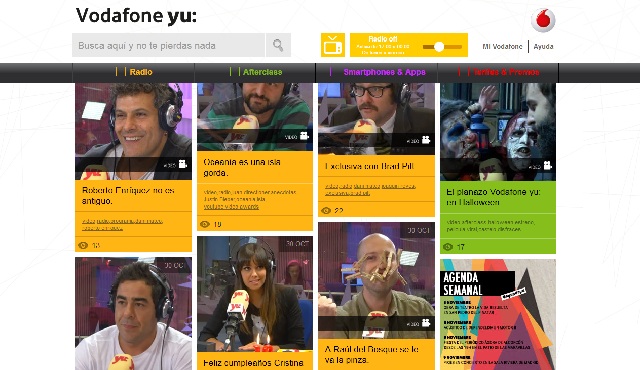Open the Brad Pitt exclusive video thumbnail

pos(376,119)
